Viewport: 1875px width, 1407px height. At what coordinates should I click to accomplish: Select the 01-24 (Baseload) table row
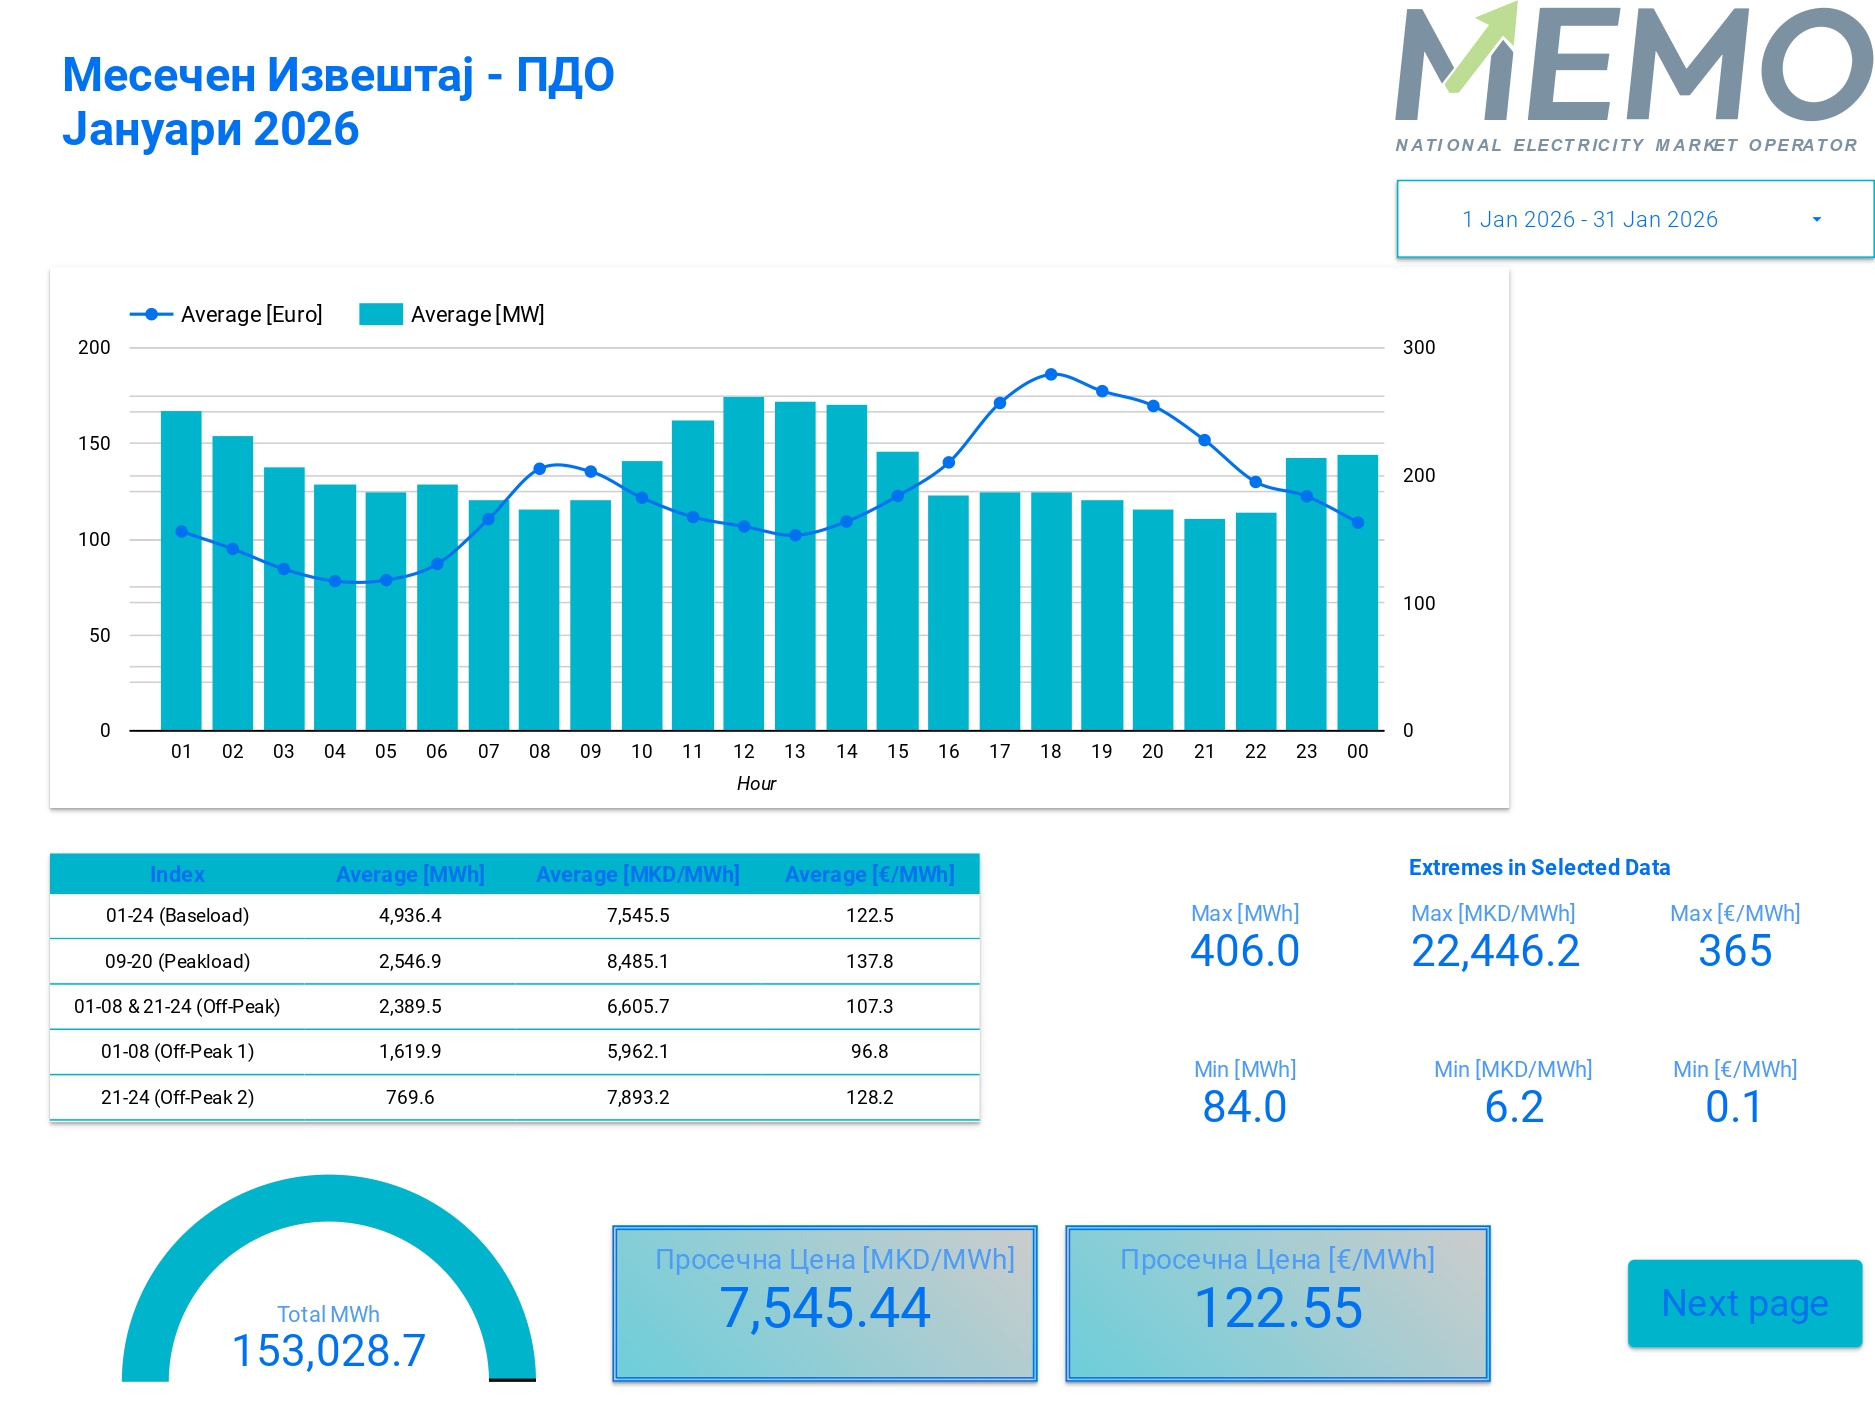(x=514, y=916)
